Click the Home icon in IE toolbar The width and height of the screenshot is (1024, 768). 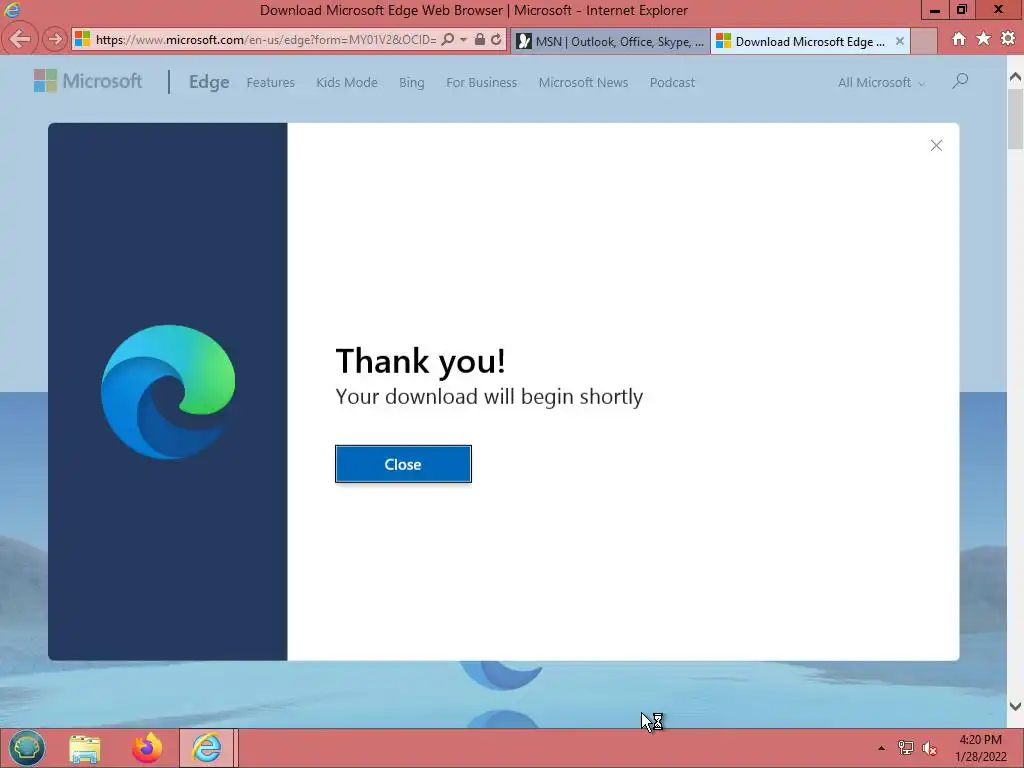coord(959,39)
